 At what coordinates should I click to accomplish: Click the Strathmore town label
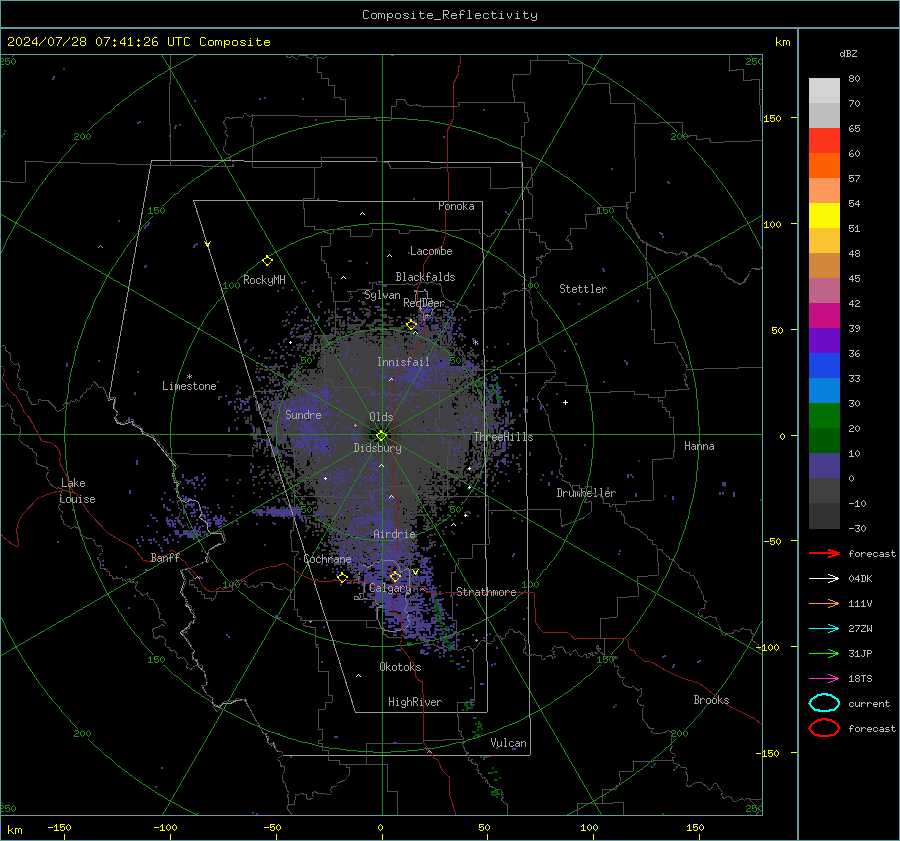486,592
